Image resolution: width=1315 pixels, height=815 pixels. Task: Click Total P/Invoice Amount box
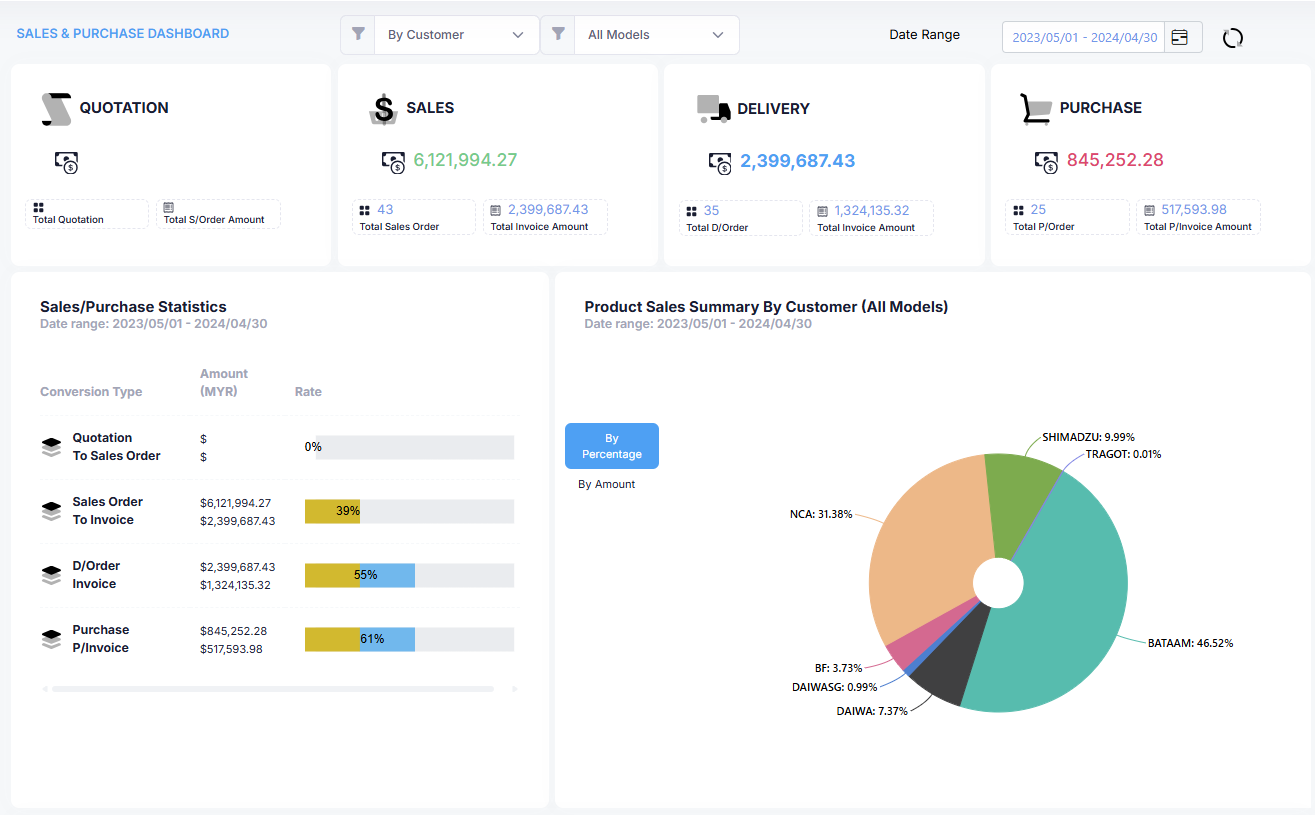point(1197,217)
